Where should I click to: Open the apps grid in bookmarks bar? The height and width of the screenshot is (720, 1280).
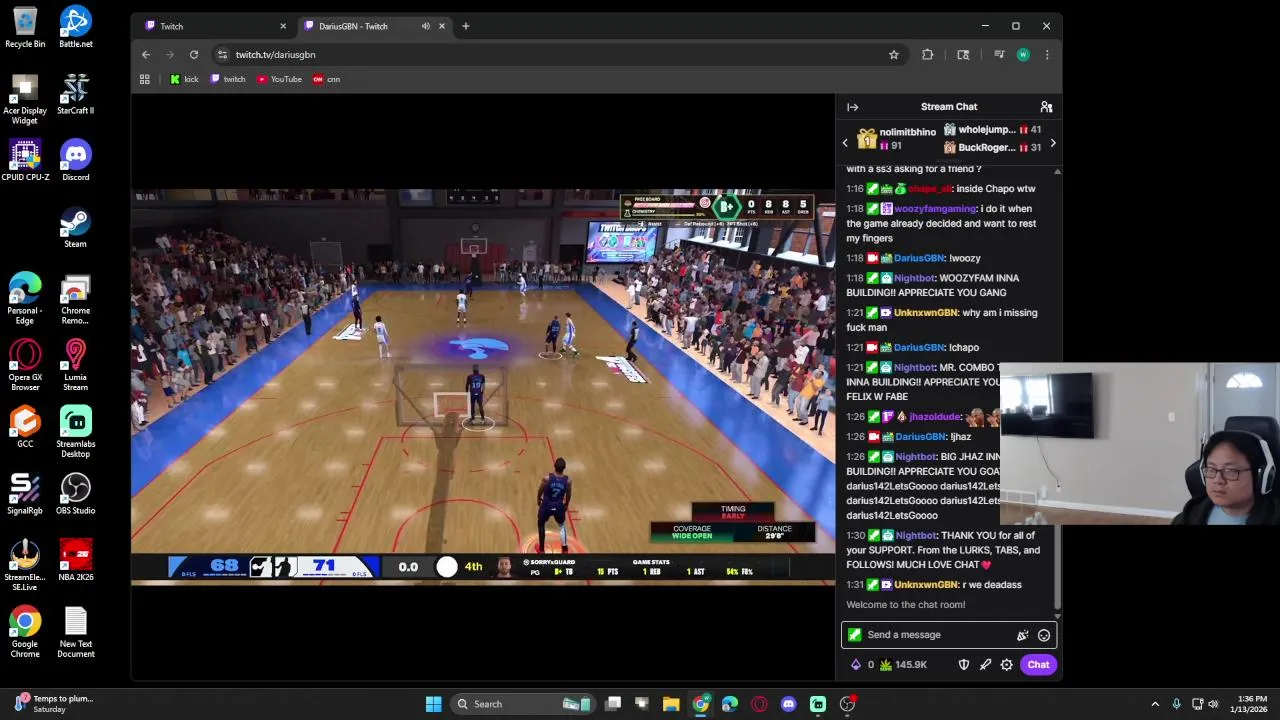[x=145, y=79]
